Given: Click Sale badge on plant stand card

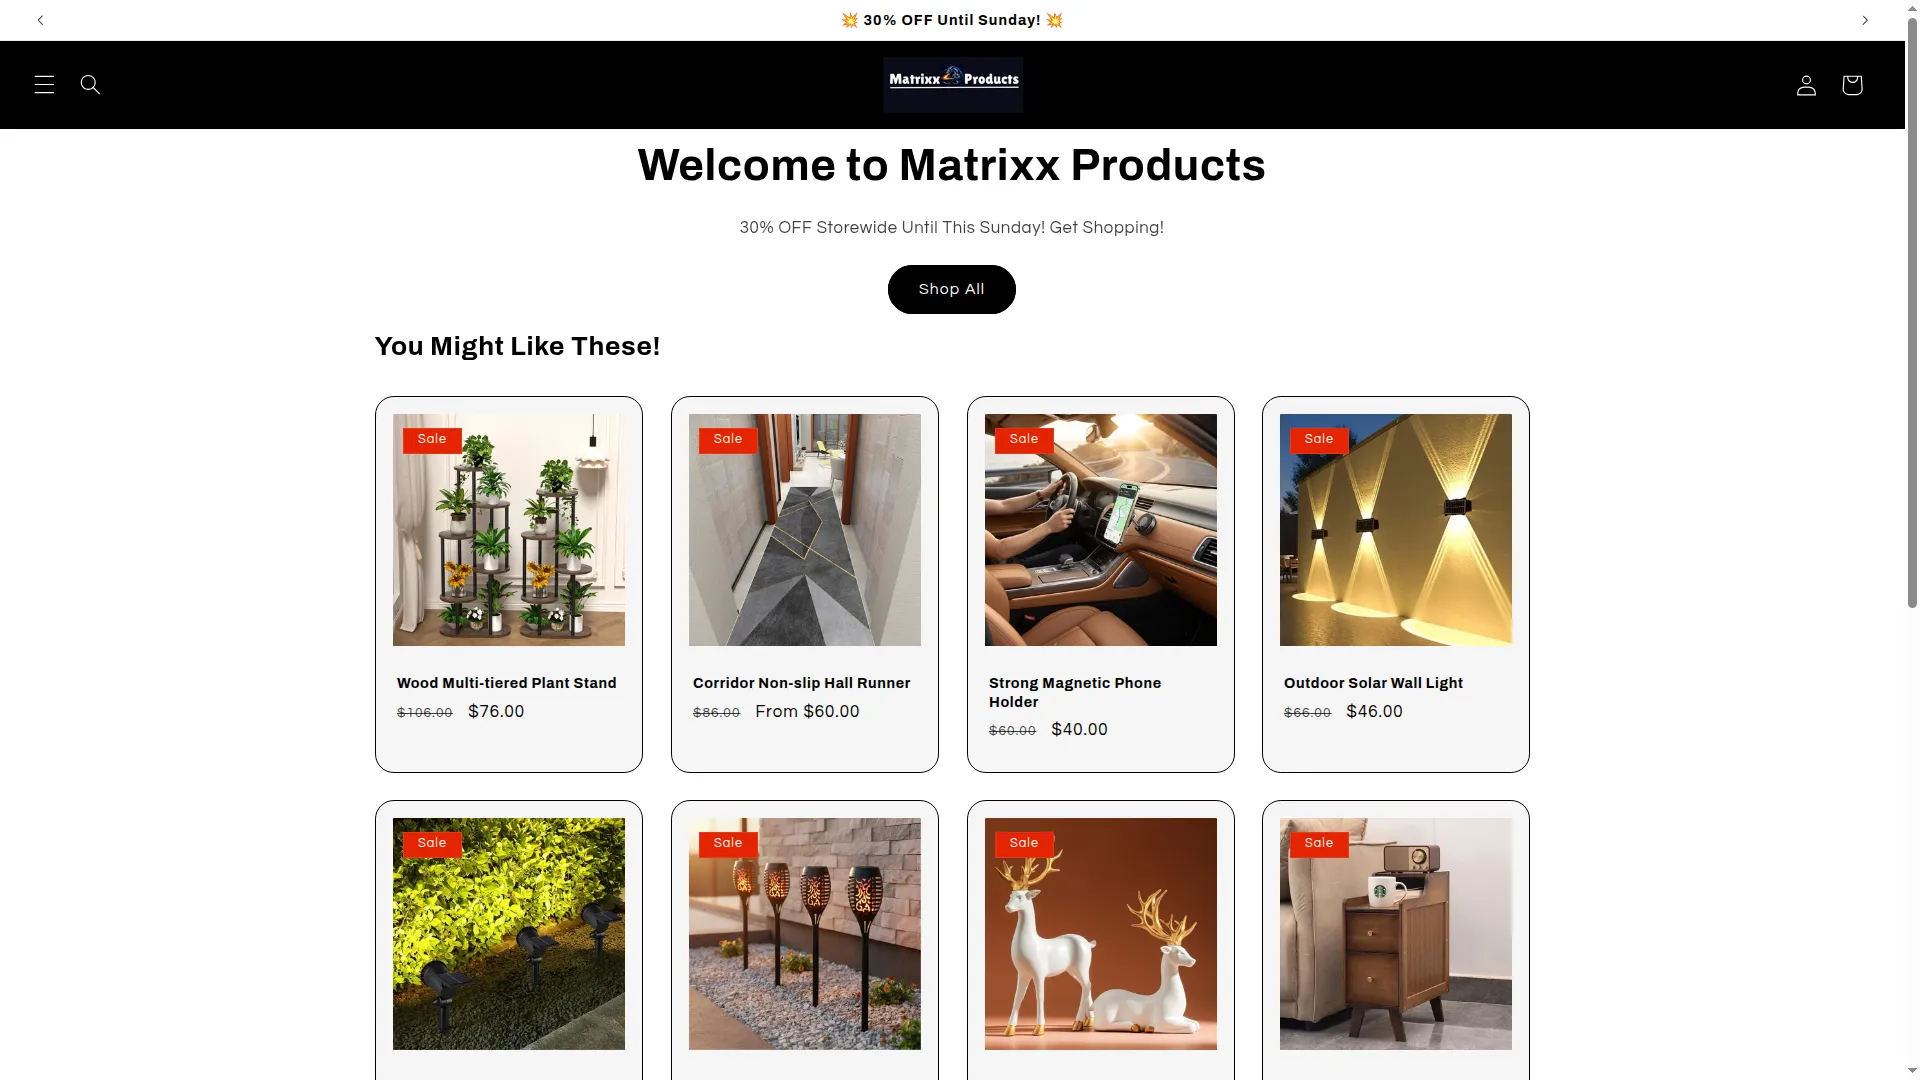Looking at the screenshot, I should pyautogui.click(x=432, y=440).
